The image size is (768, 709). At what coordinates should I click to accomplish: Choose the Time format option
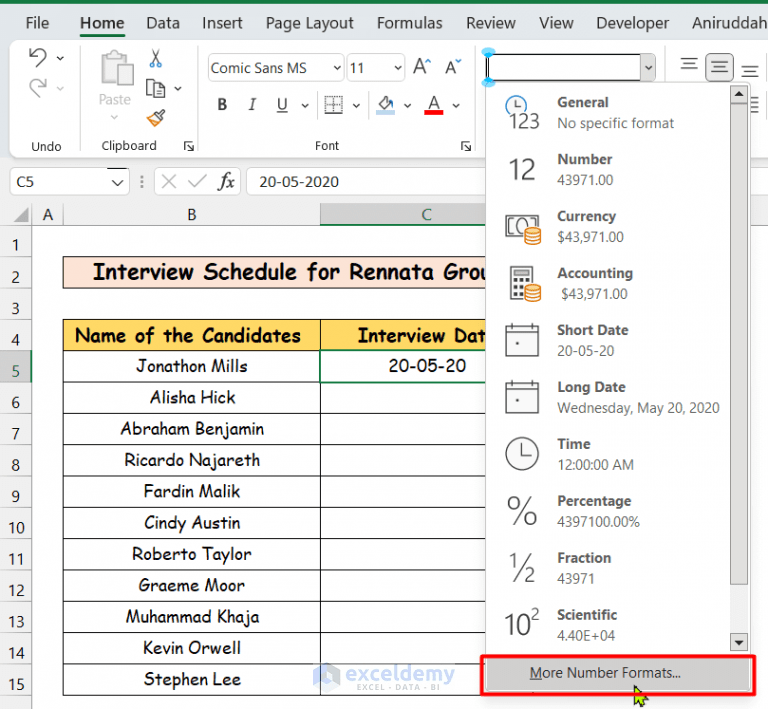608,454
